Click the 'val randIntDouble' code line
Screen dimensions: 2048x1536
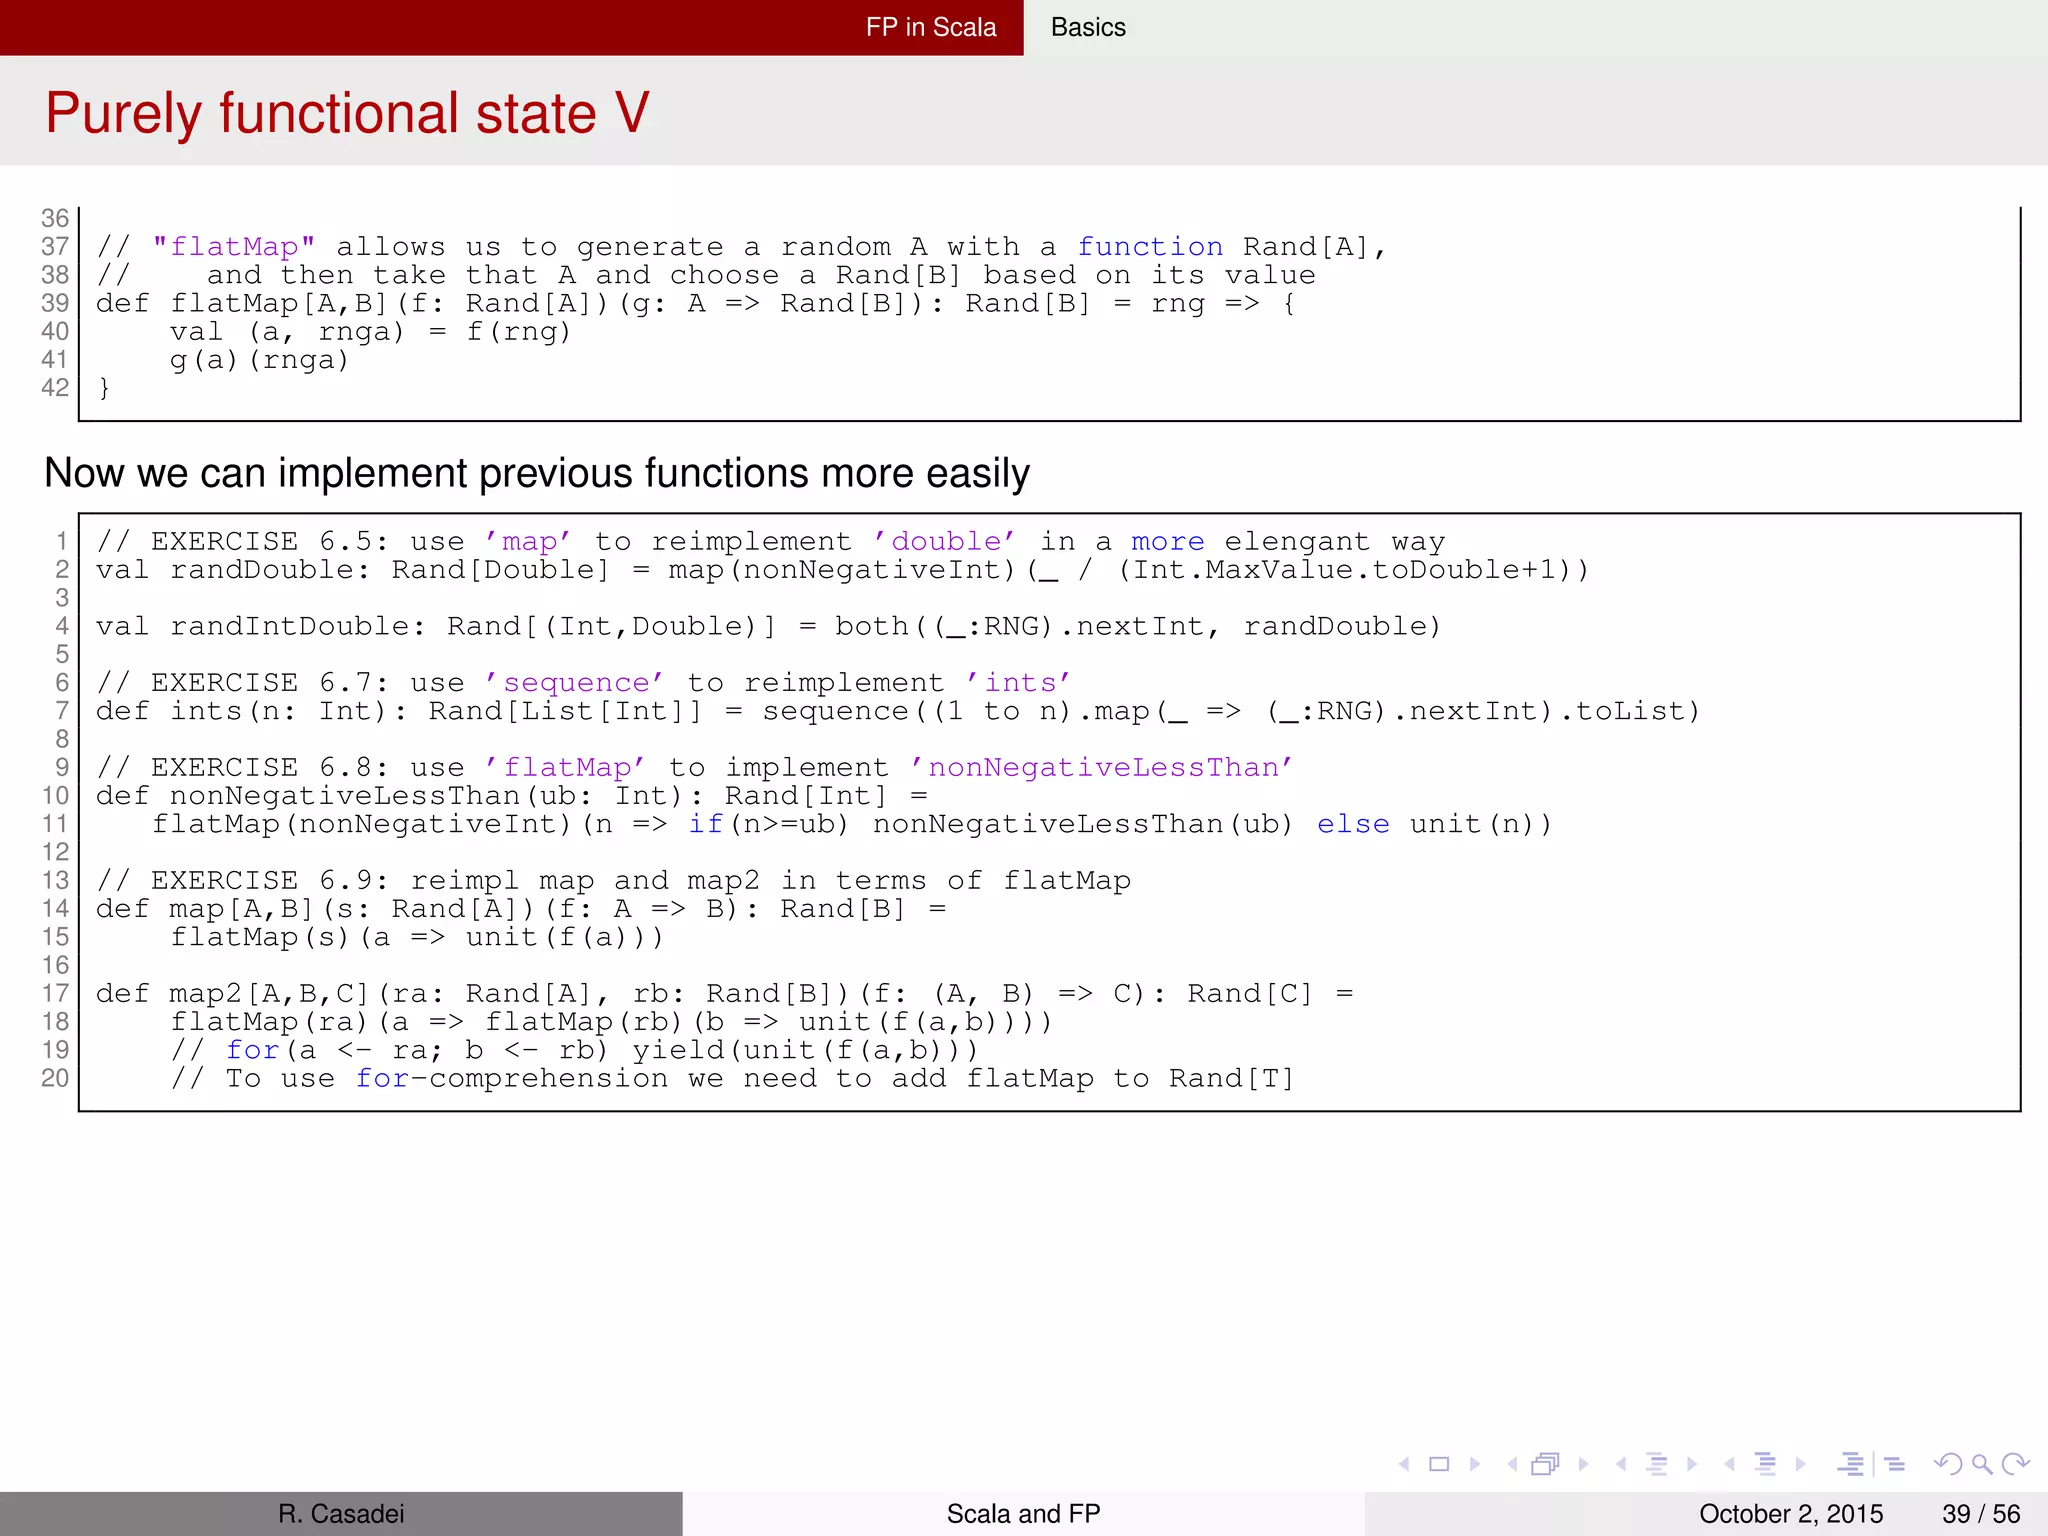click(769, 627)
